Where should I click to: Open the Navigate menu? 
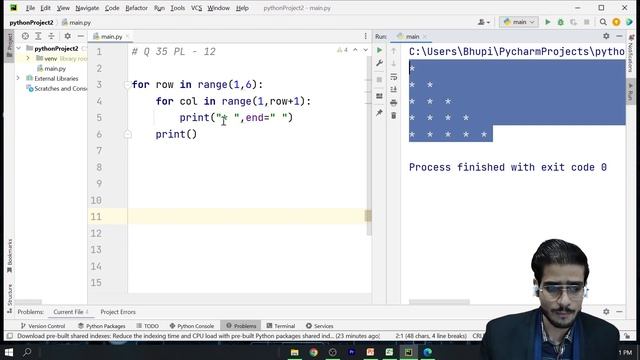tap(87, 8)
